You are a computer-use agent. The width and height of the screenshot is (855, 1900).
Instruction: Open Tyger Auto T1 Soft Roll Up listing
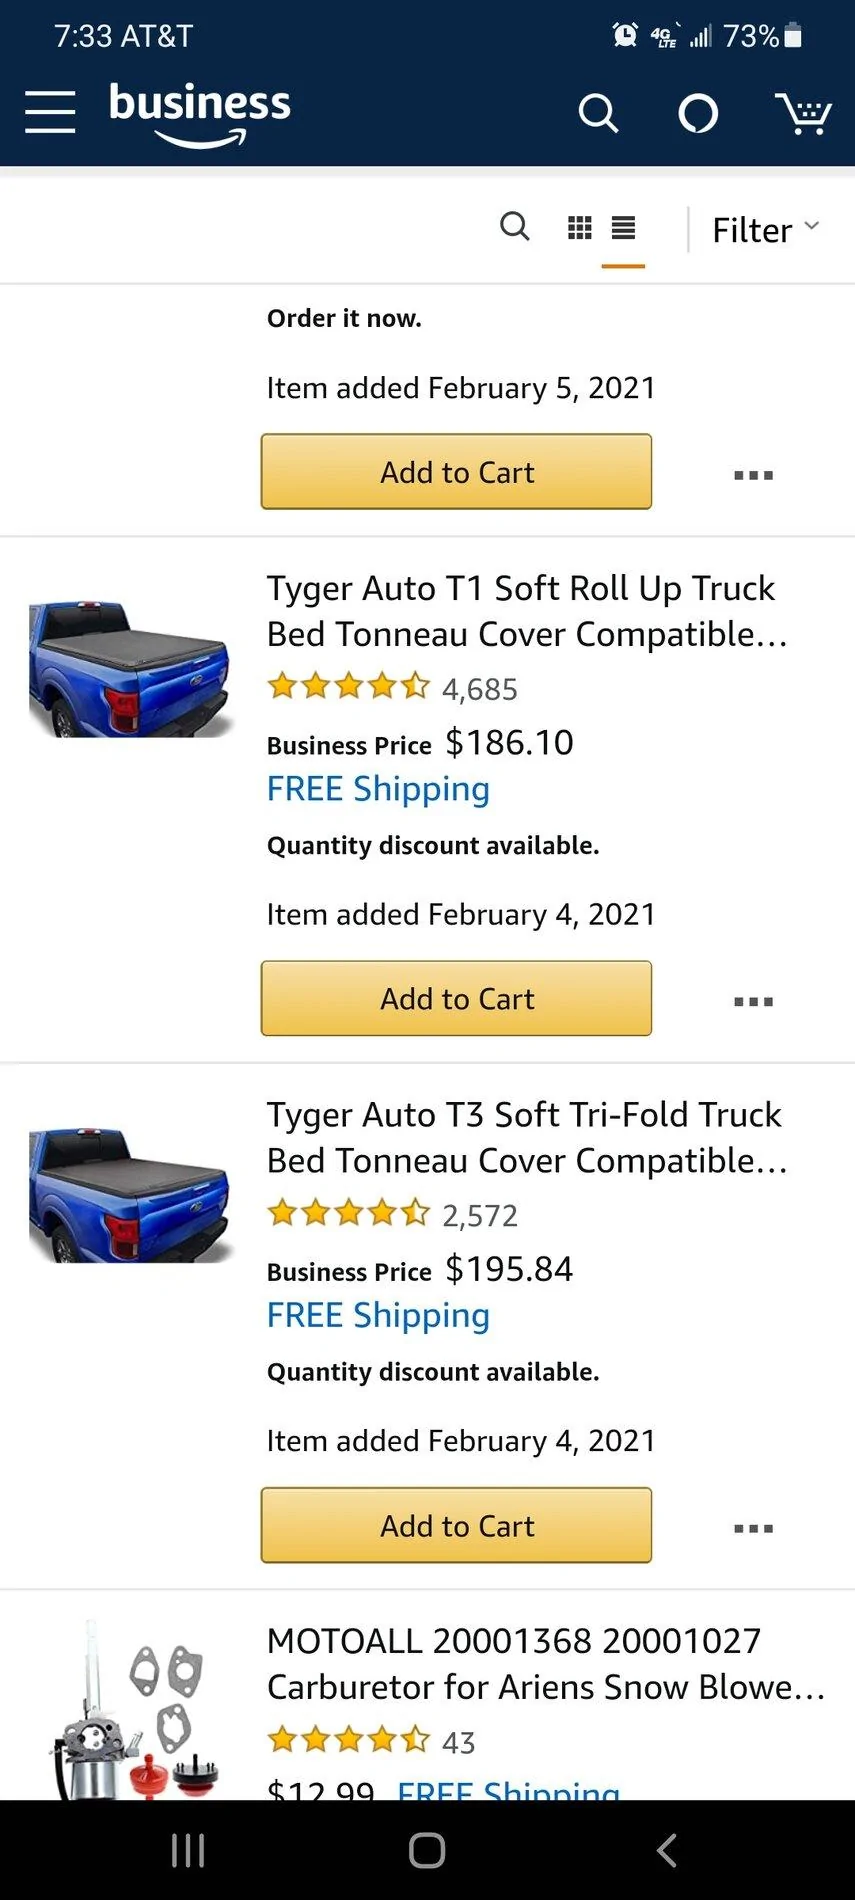click(526, 611)
